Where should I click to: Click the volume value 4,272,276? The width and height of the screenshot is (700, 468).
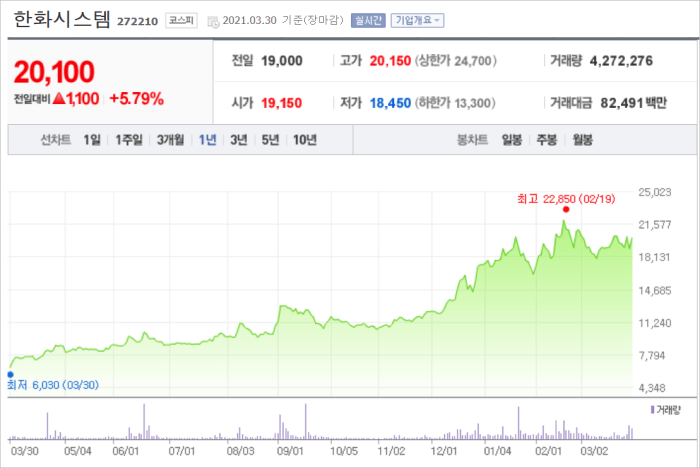point(621,61)
